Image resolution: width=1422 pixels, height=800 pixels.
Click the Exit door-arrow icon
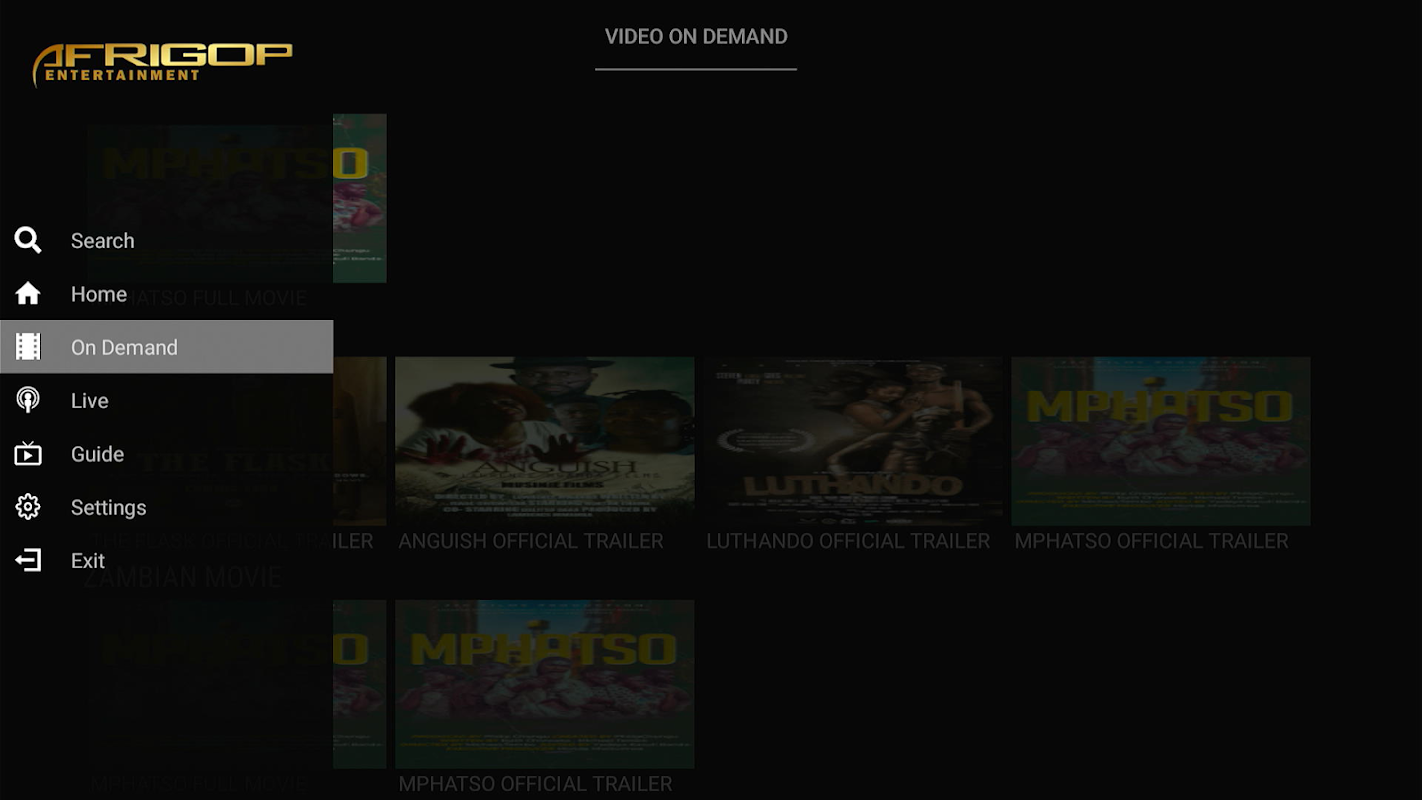click(x=28, y=560)
